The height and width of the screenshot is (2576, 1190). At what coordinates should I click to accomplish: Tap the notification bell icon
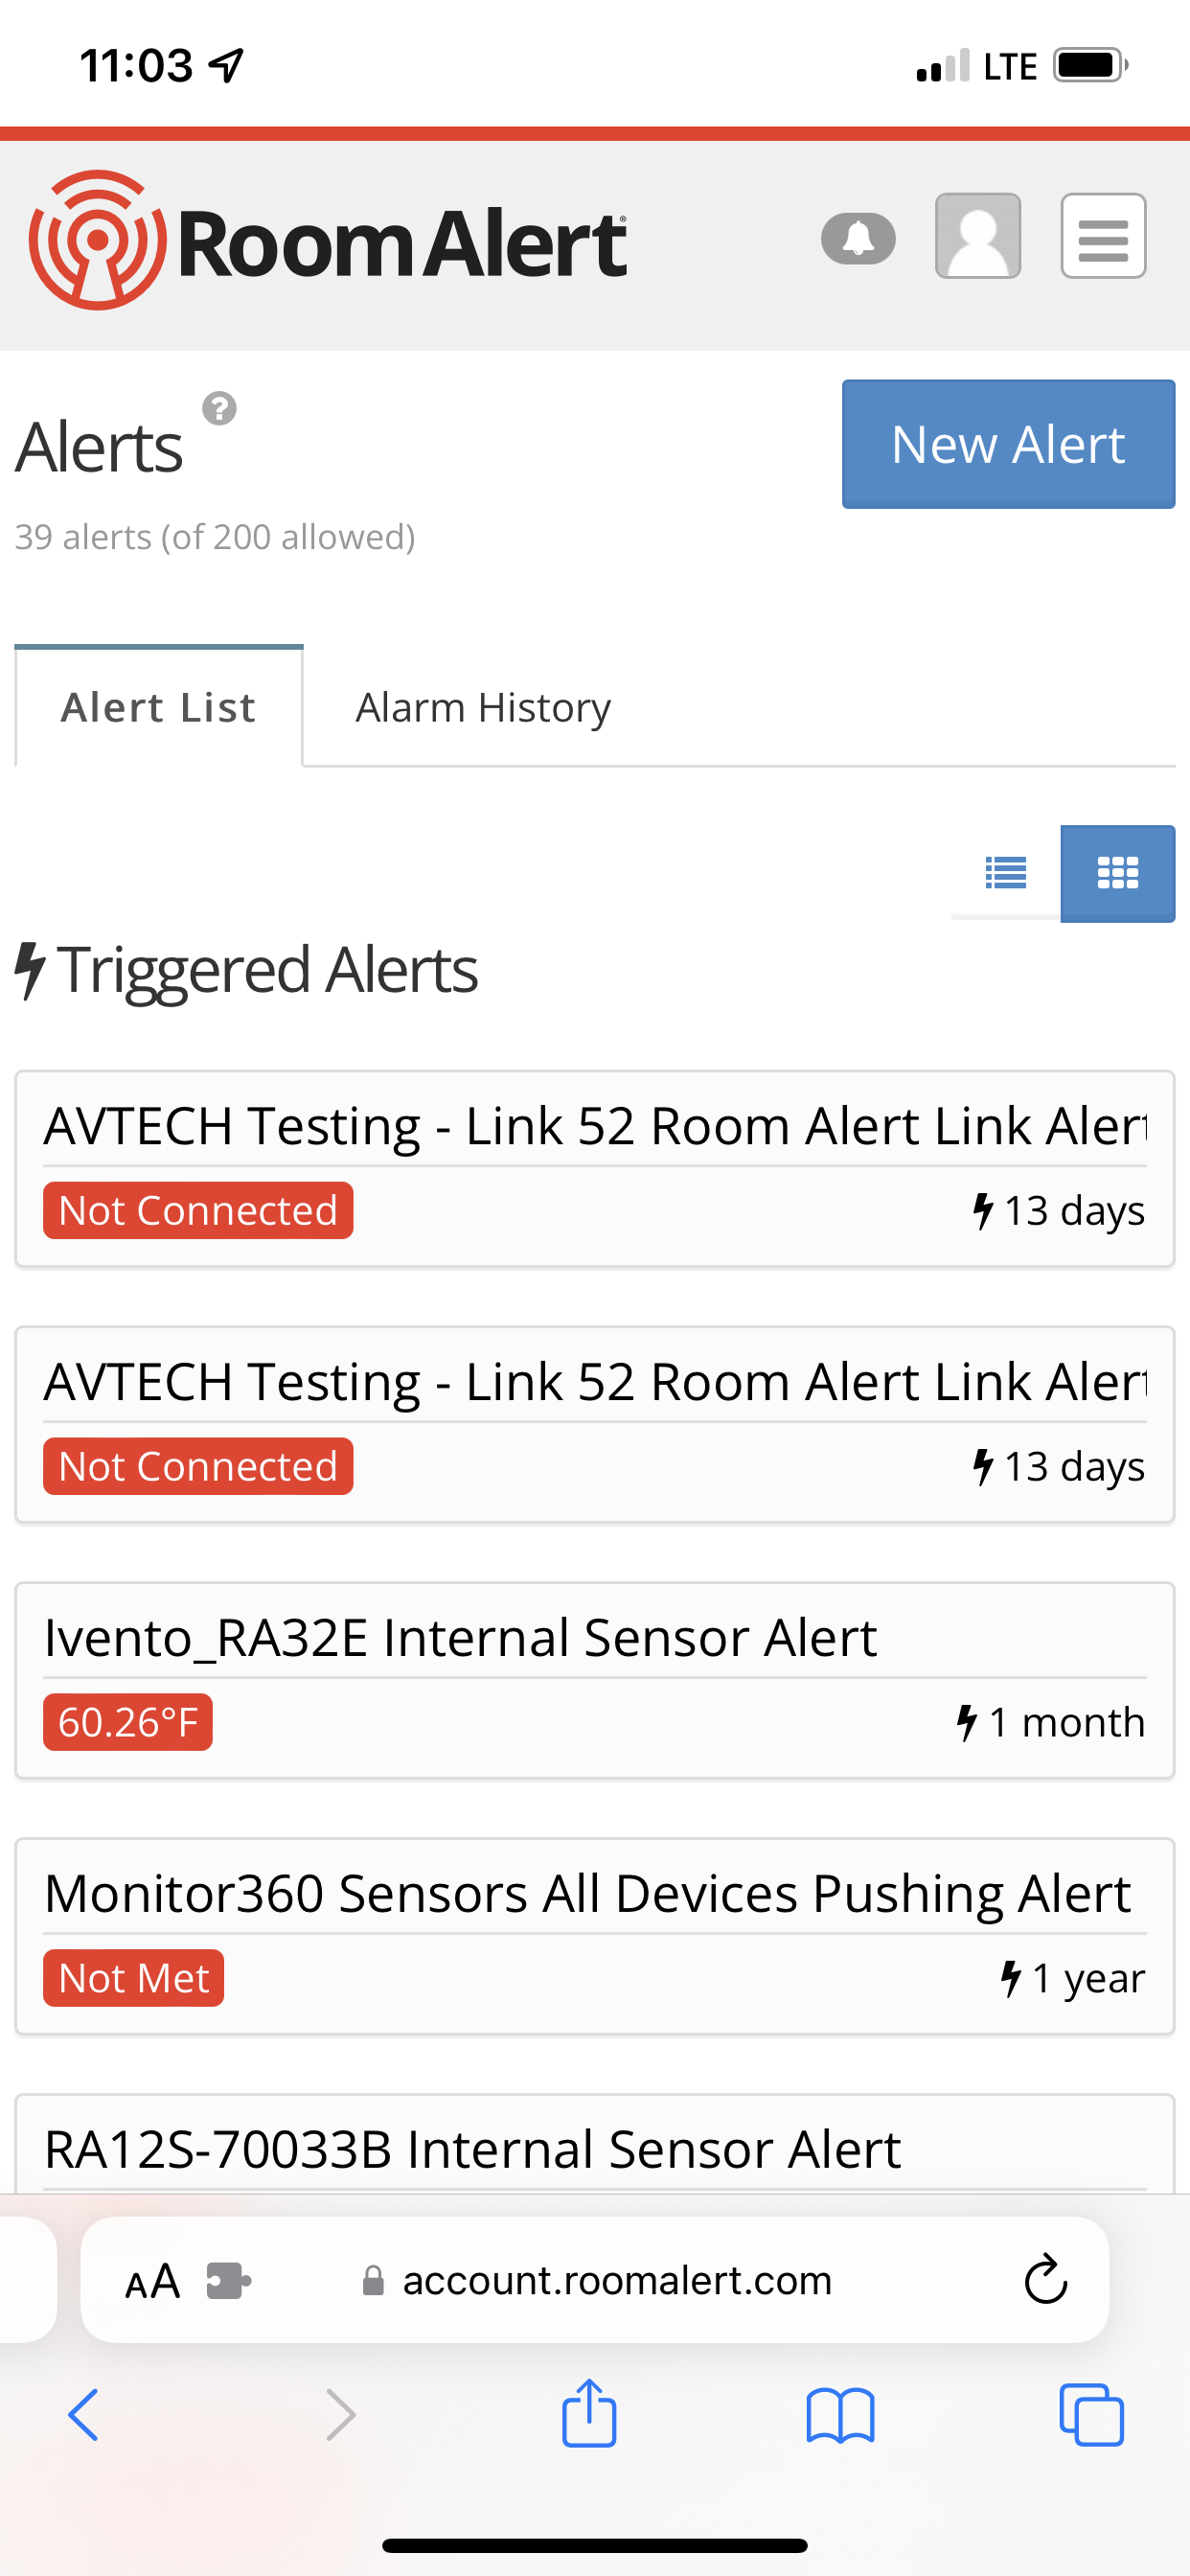pos(858,239)
